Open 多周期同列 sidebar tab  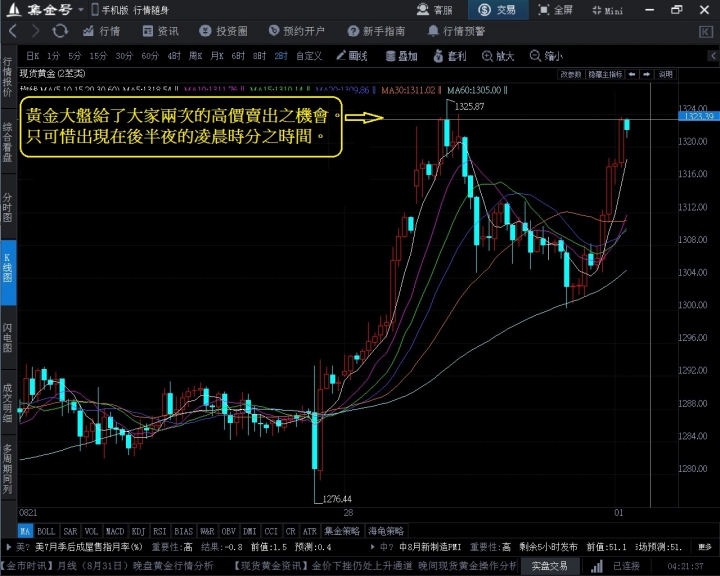coord(8,469)
